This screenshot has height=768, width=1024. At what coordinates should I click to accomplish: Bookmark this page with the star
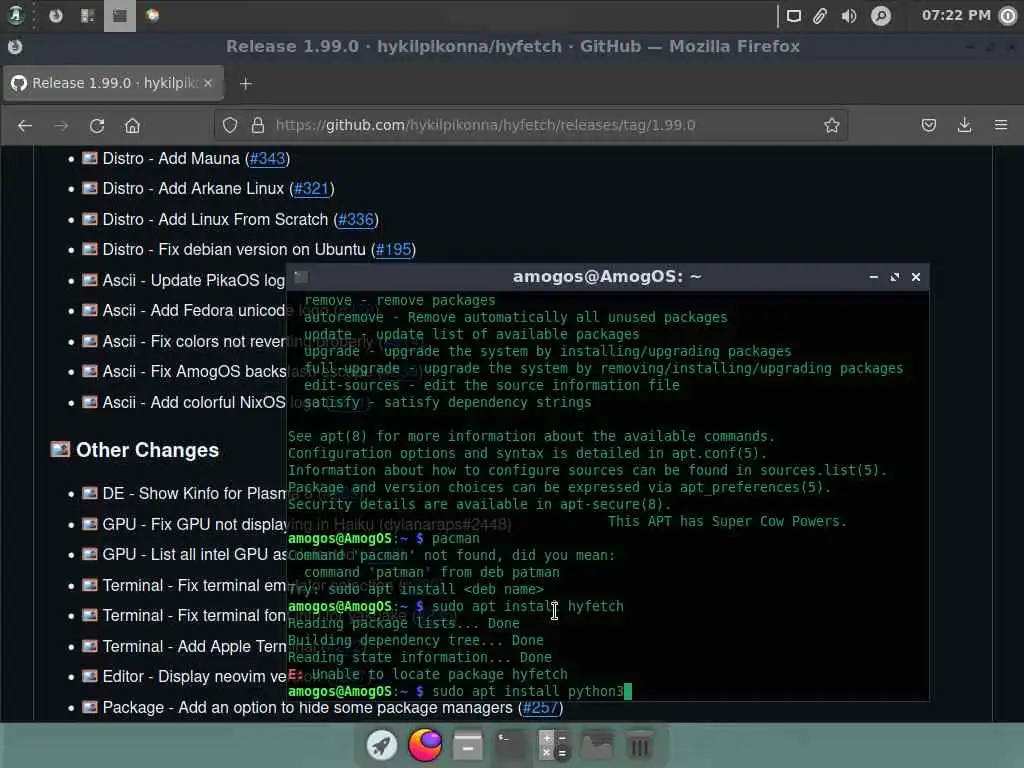click(x=831, y=125)
